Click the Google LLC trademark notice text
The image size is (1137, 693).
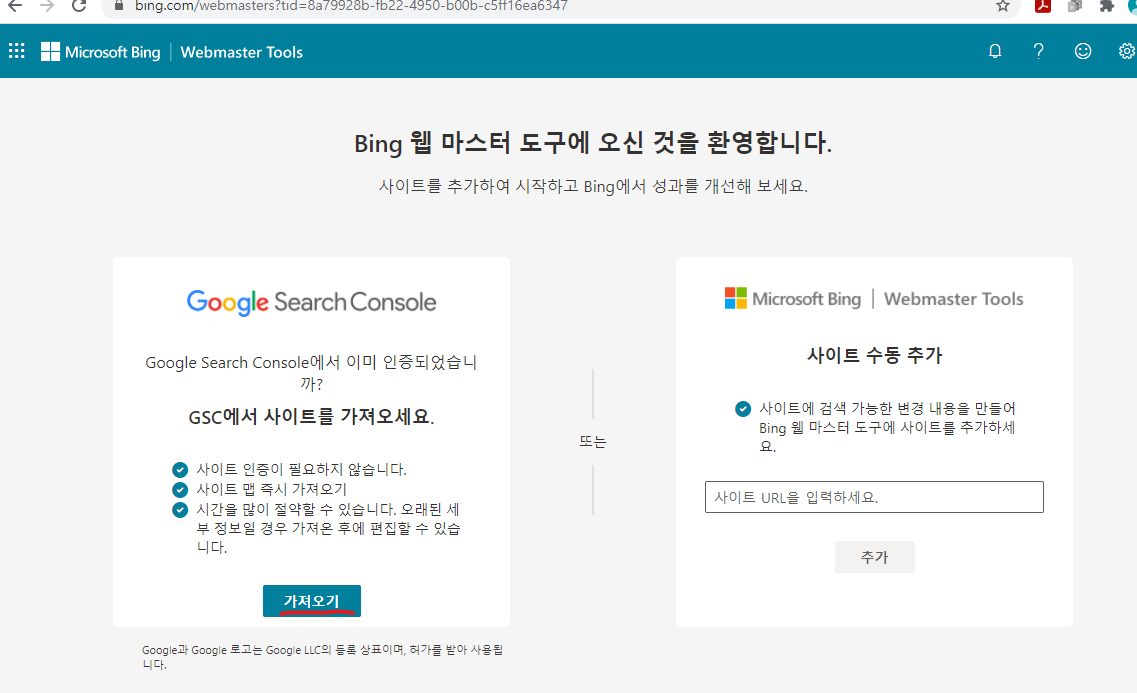[x=322, y=657]
